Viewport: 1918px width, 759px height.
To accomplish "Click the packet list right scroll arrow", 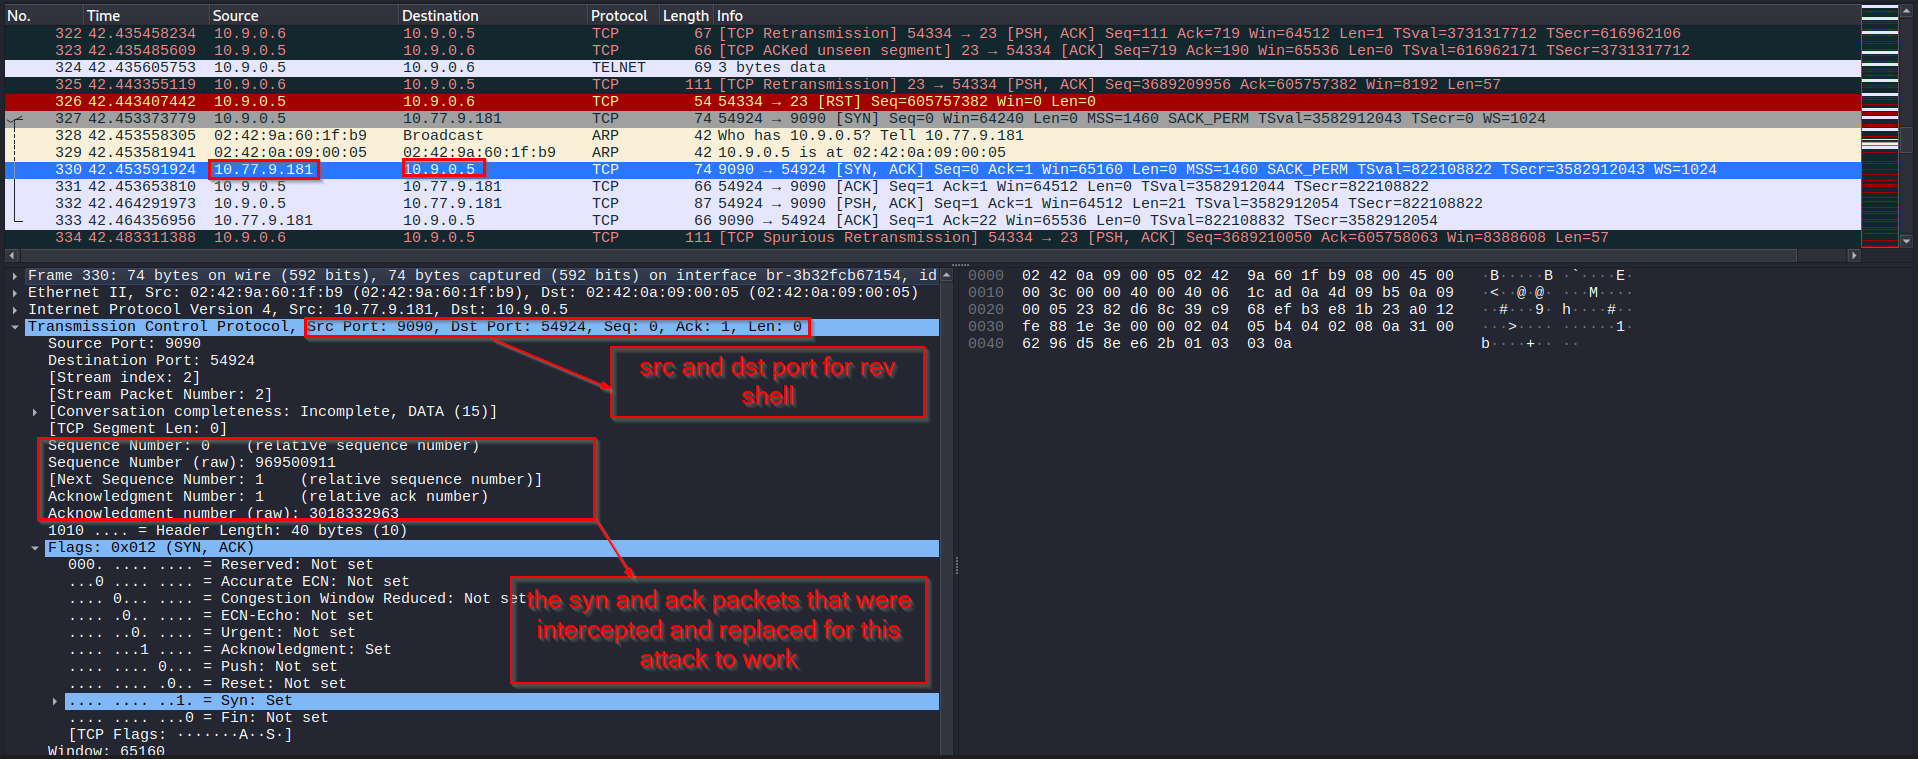I will (1853, 255).
